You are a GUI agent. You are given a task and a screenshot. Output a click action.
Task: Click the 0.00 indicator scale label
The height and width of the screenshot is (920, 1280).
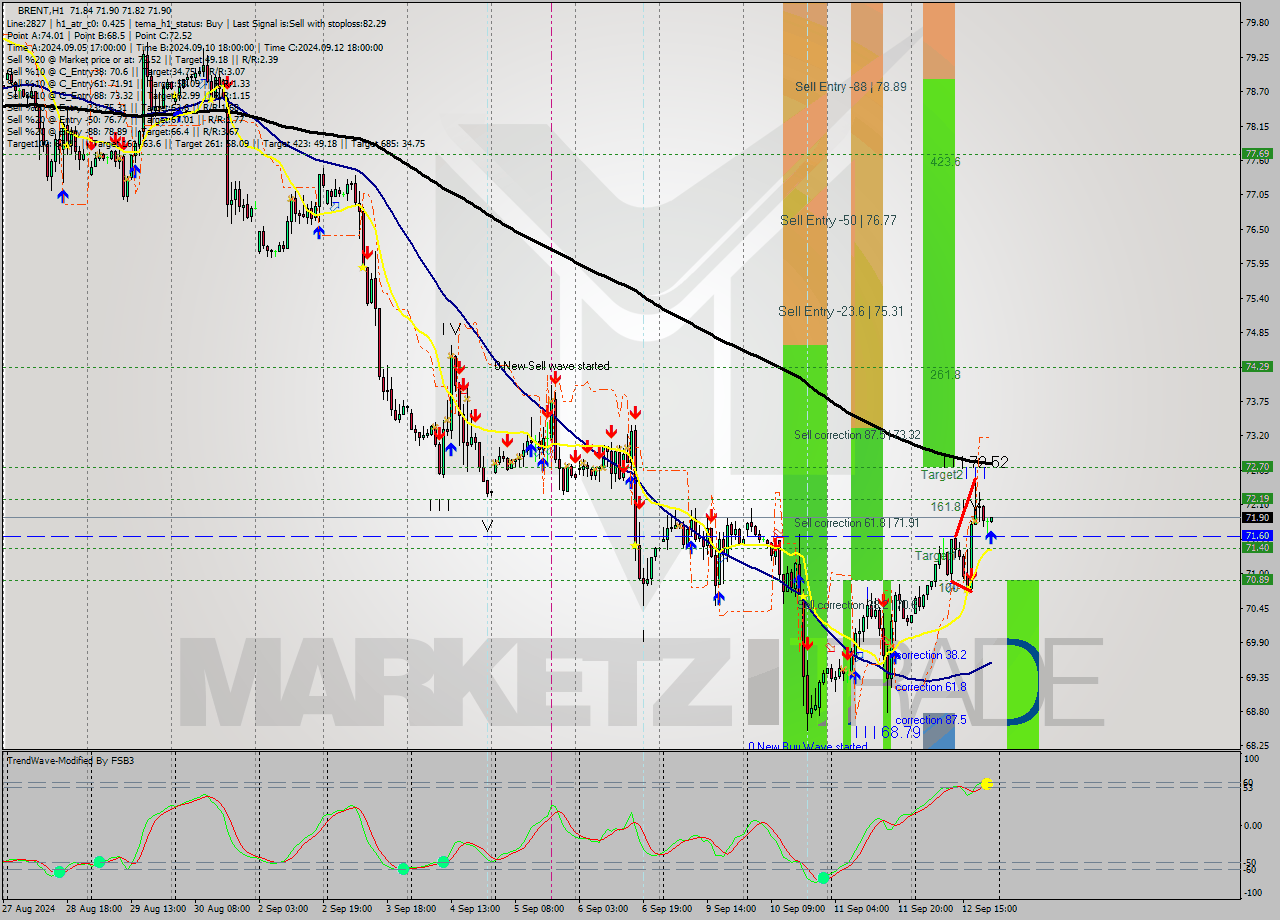pyautogui.click(x=1254, y=826)
